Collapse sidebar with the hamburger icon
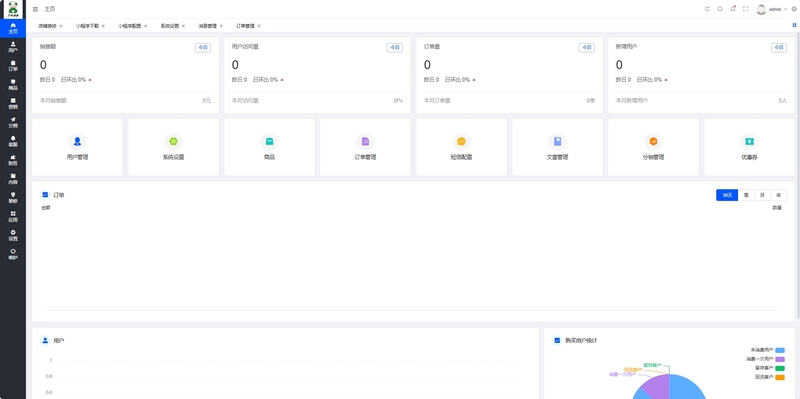800x399 pixels. coord(35,9)
